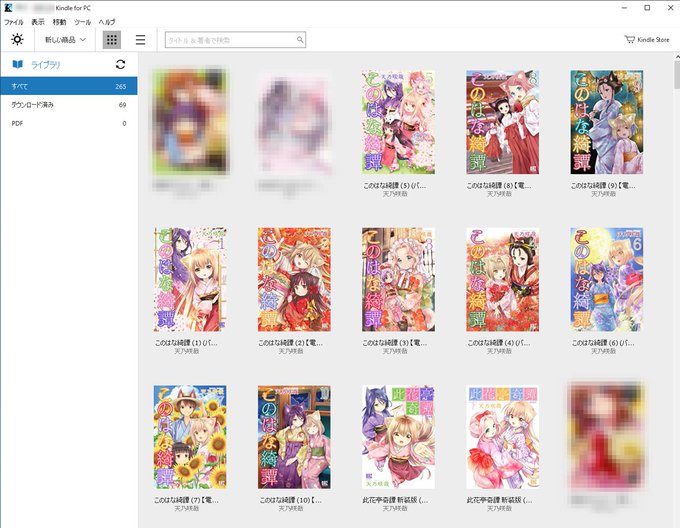The image size is (680, 528).
Task: Switch to grid view
Action: tap(112, 40)
